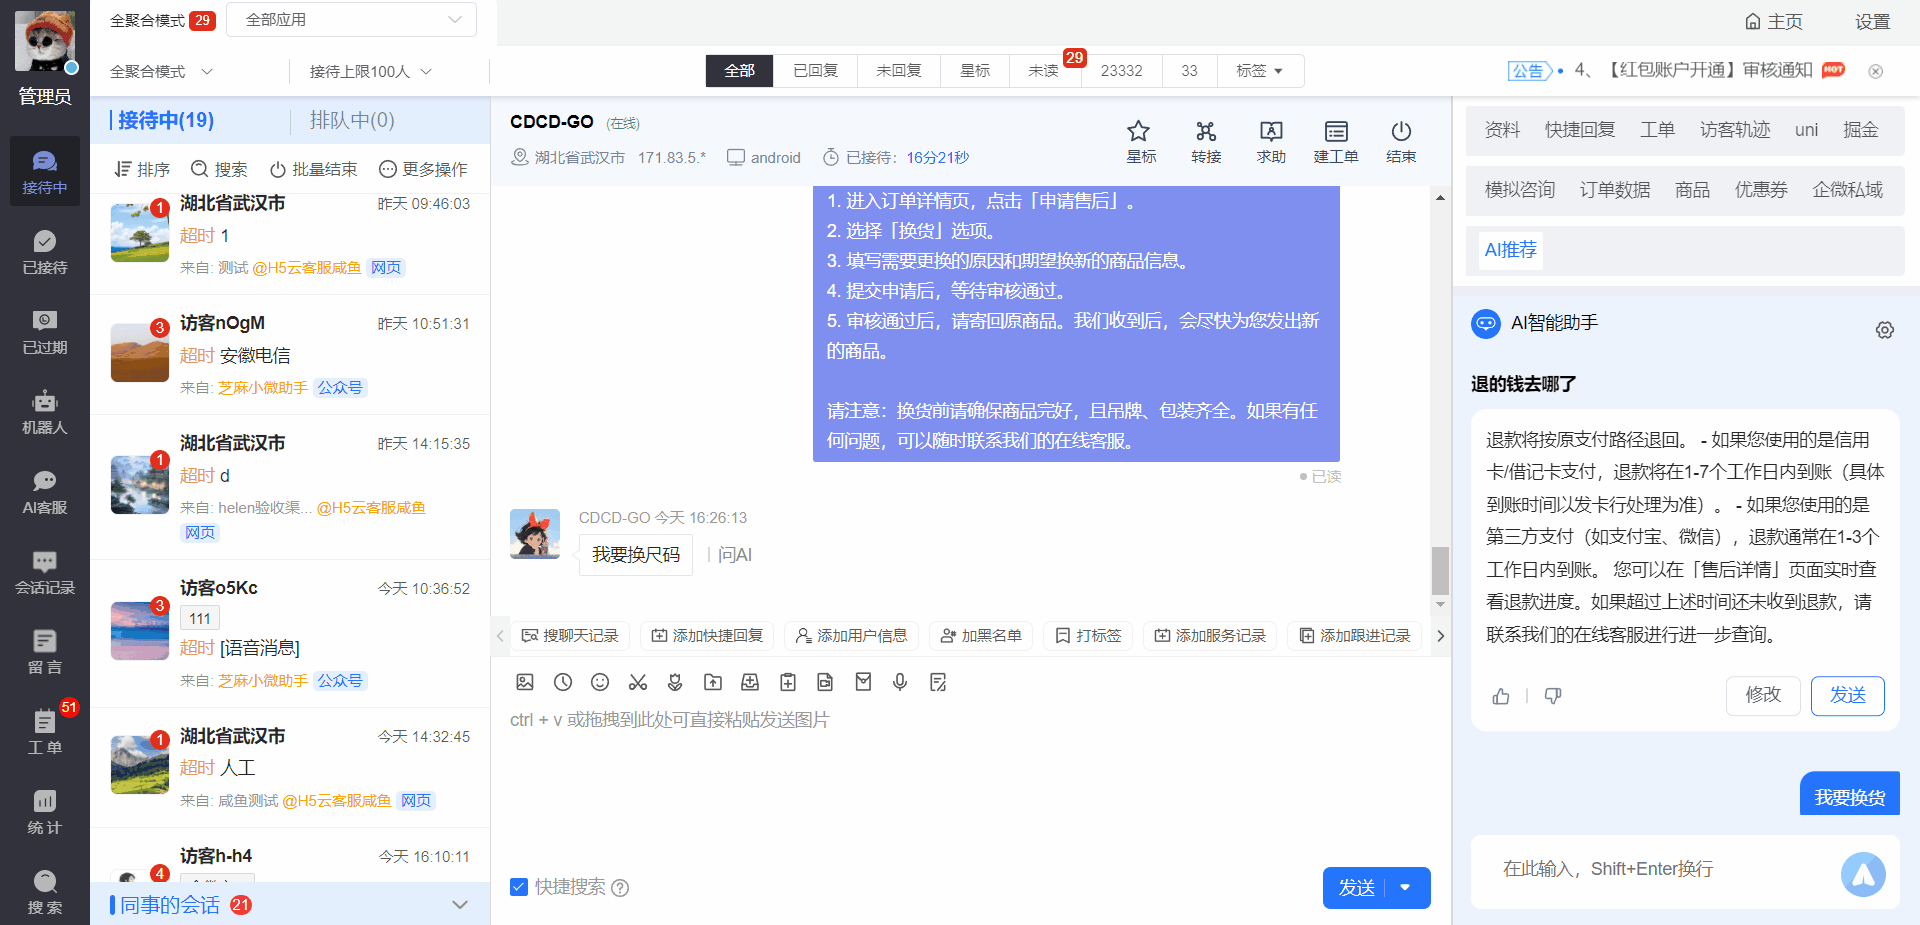Screen dimensions: 1920x925
Task: Collapse the 同事的会话 section
Action: [460, 903]
